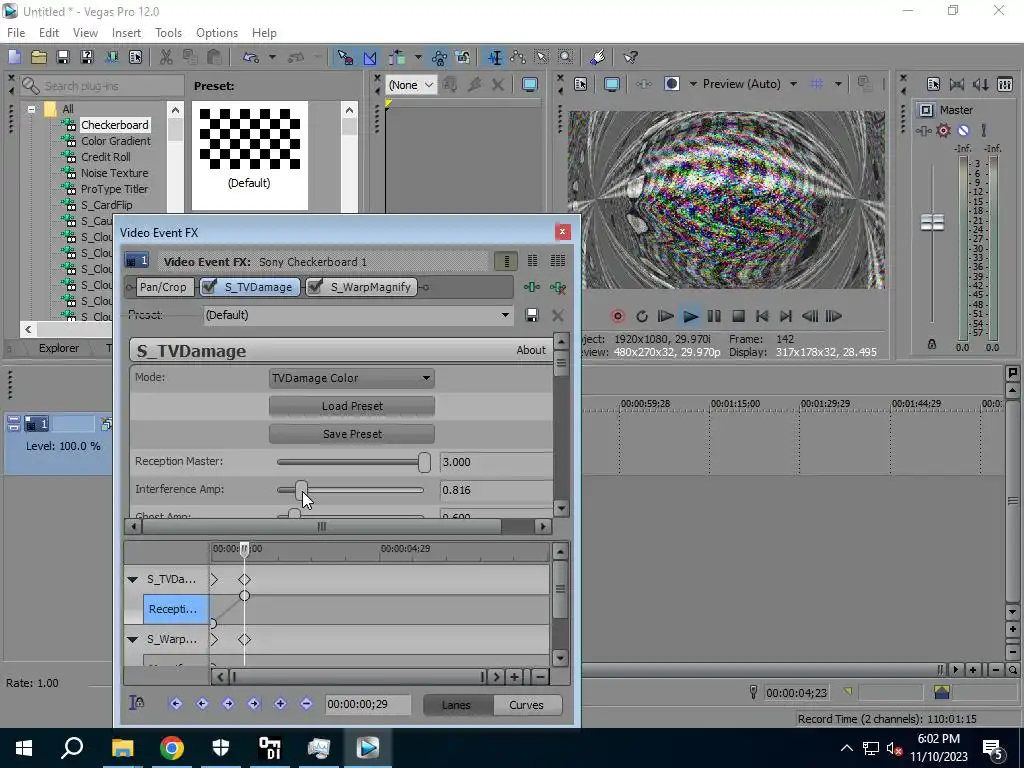Open the Edit menu
Screen dimensions: 1024x768
coord(49,33)
